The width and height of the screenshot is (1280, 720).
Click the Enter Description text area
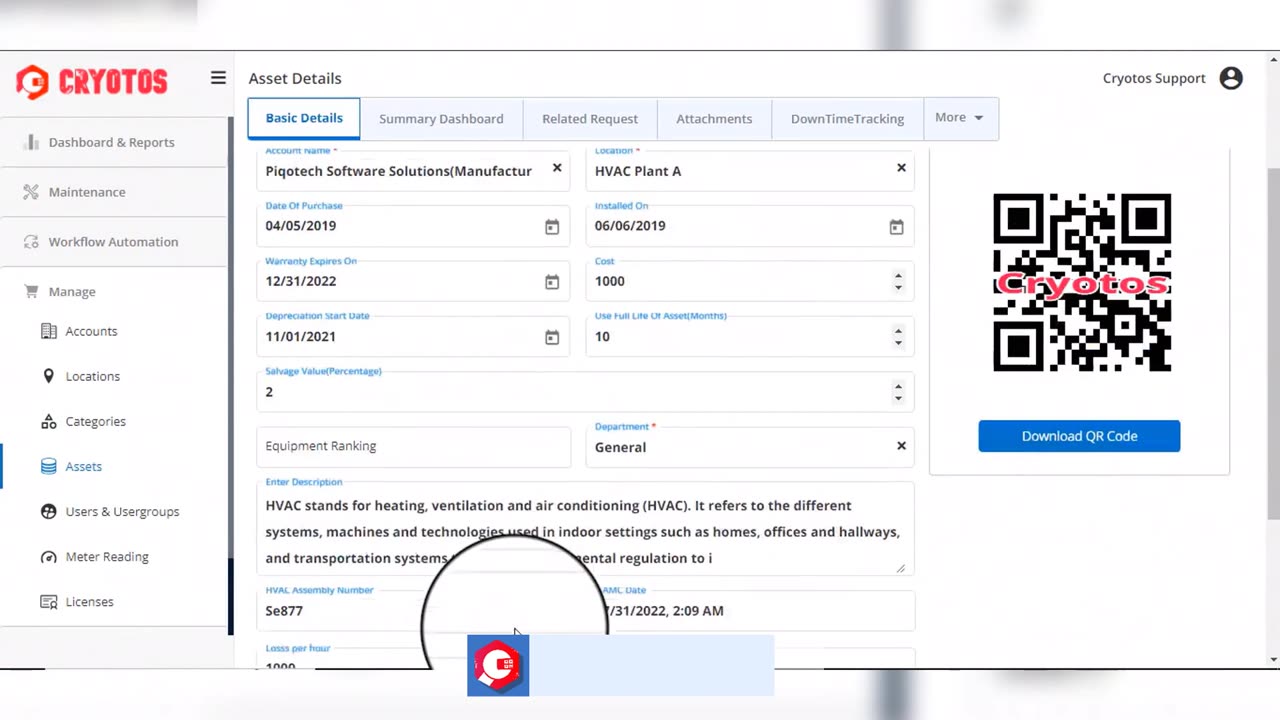585,529
